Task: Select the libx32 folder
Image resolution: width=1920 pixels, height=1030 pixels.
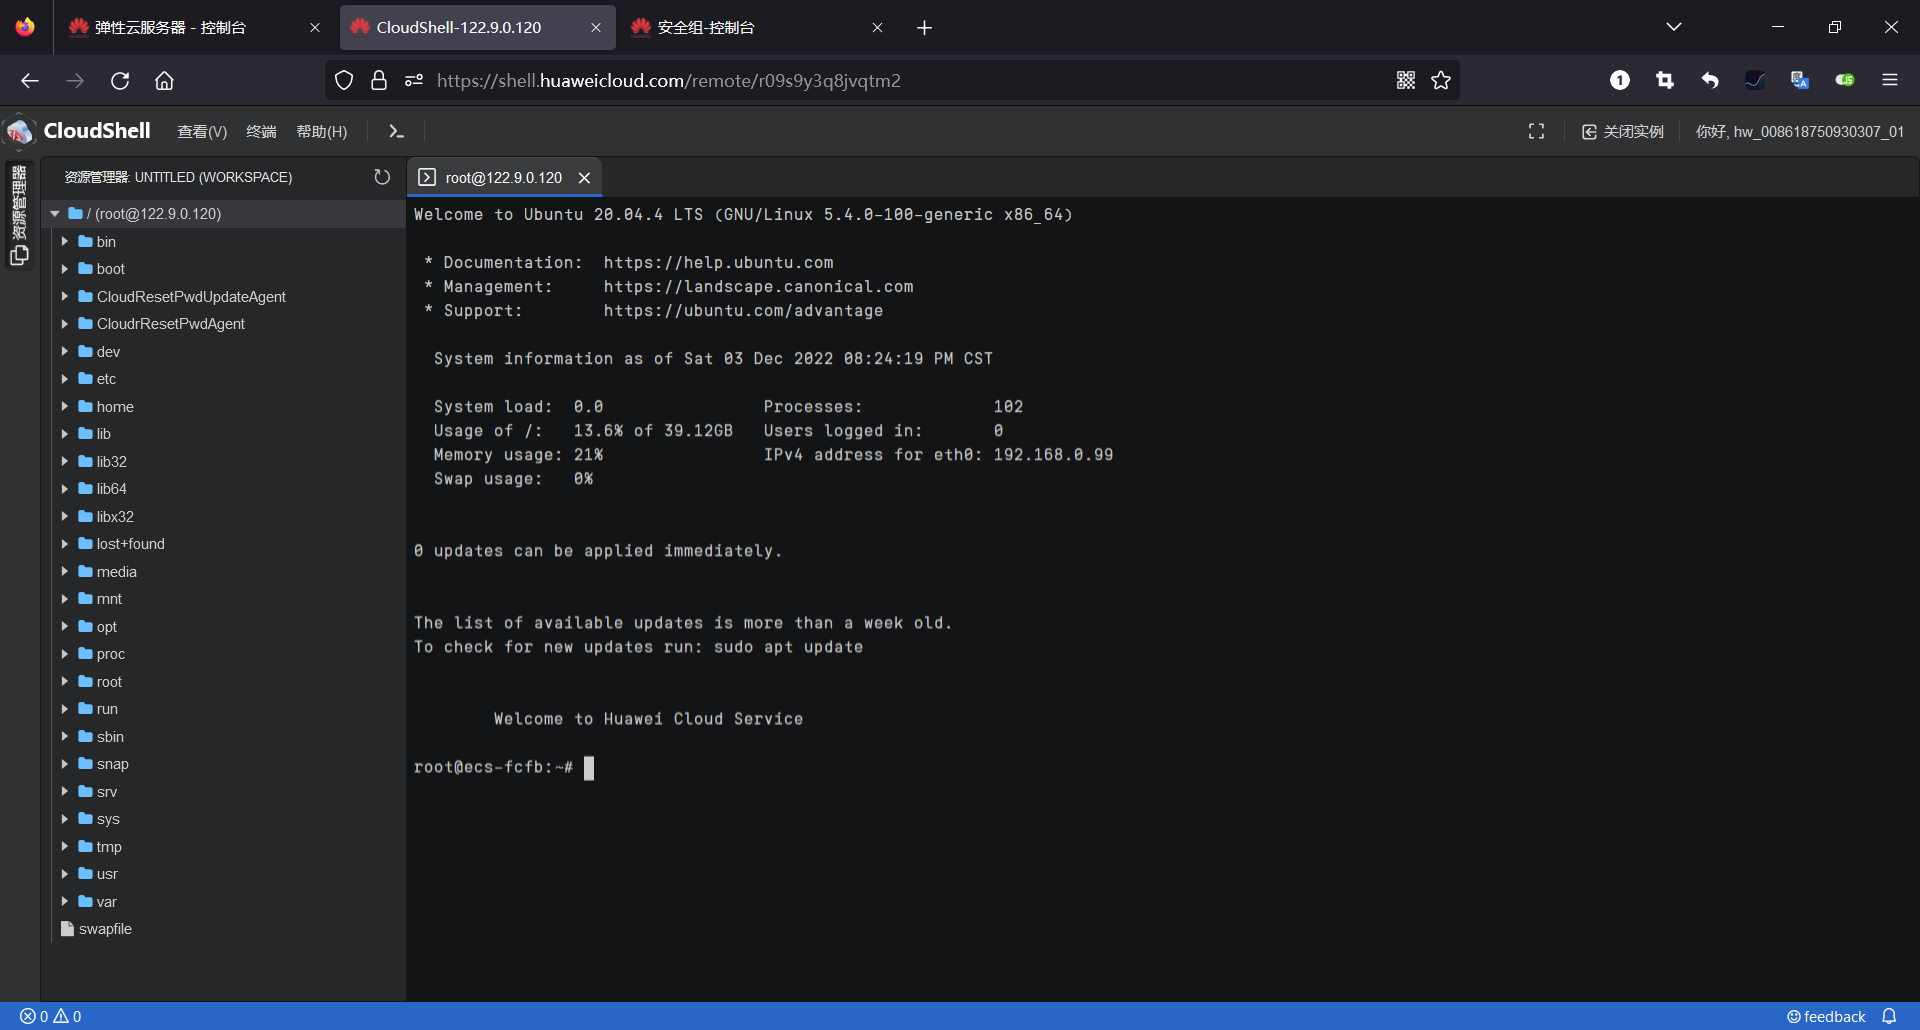Action: (115, 517)
